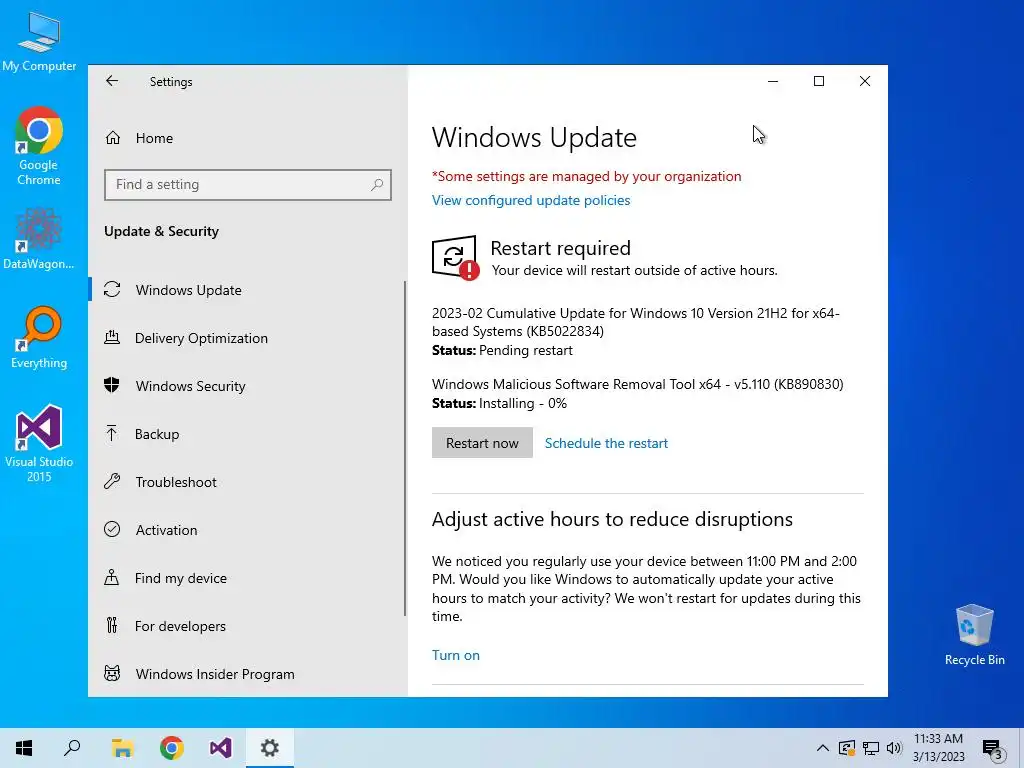The height and width of the screenshot is (768, 1024).
Task: Open the Home icon in Settings sidebar
Action: (x=113, y=138)
